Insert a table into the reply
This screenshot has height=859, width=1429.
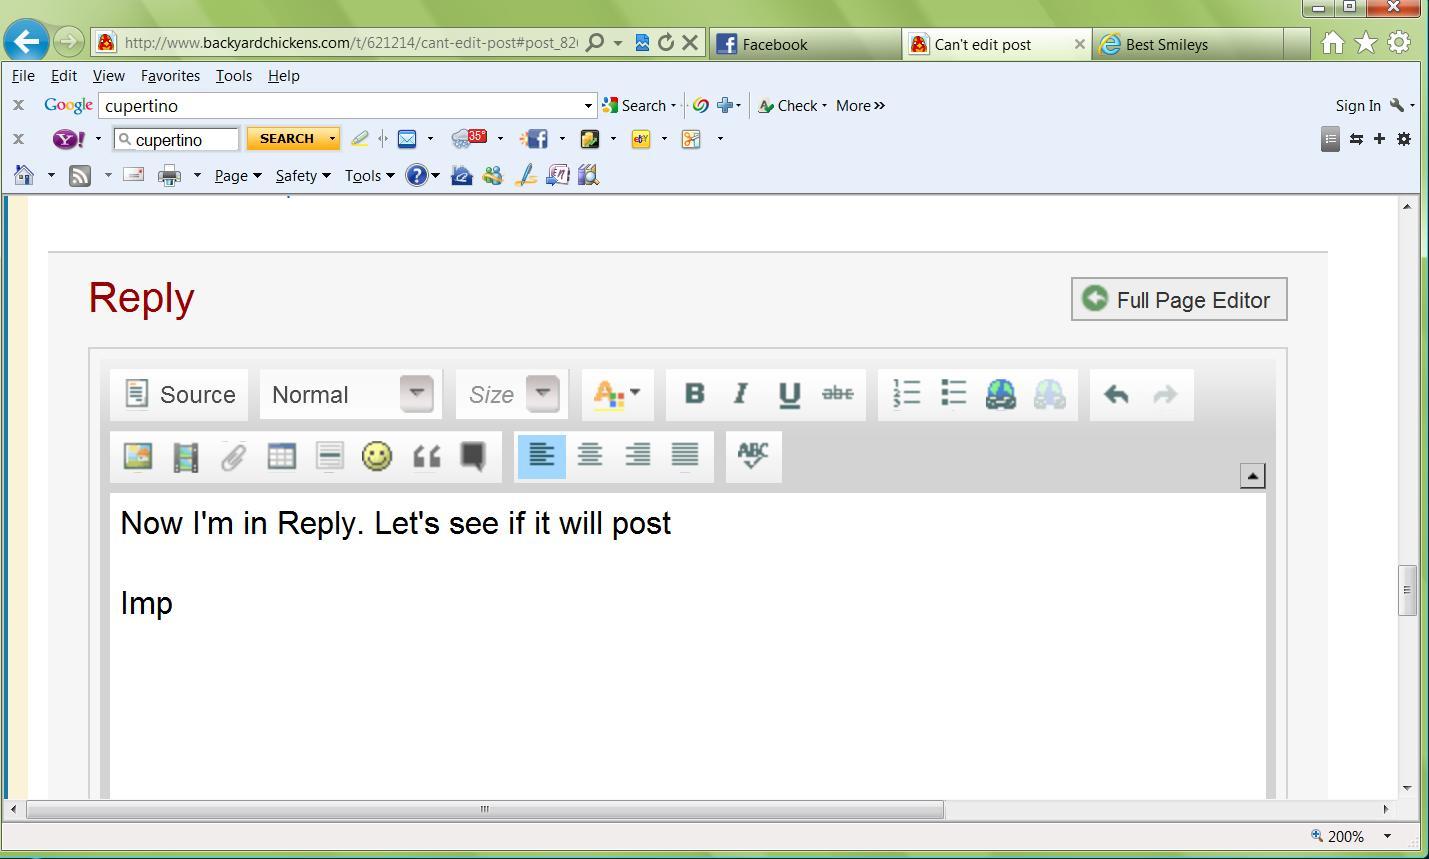[x=281, y=457]
